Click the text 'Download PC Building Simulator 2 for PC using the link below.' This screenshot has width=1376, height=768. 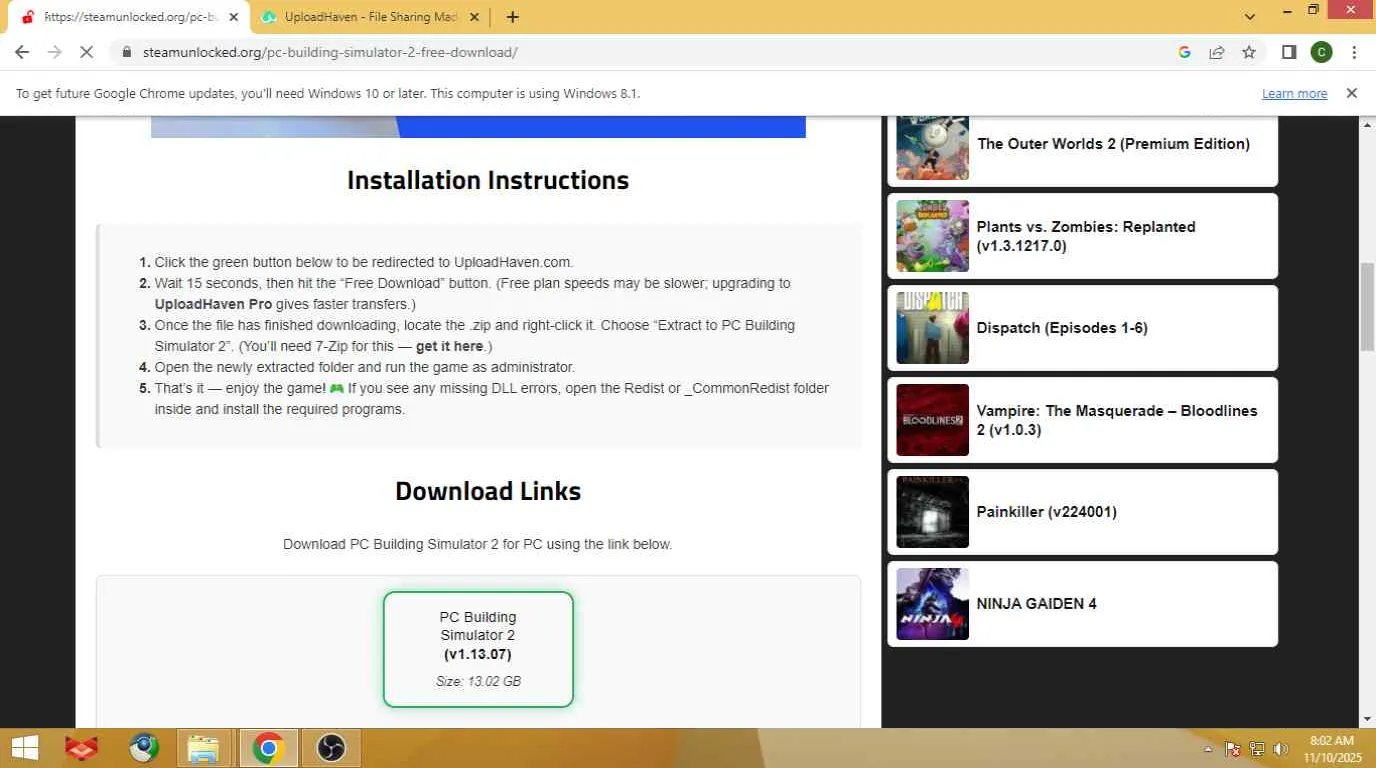pyautogui.click(x=478, y=545)
